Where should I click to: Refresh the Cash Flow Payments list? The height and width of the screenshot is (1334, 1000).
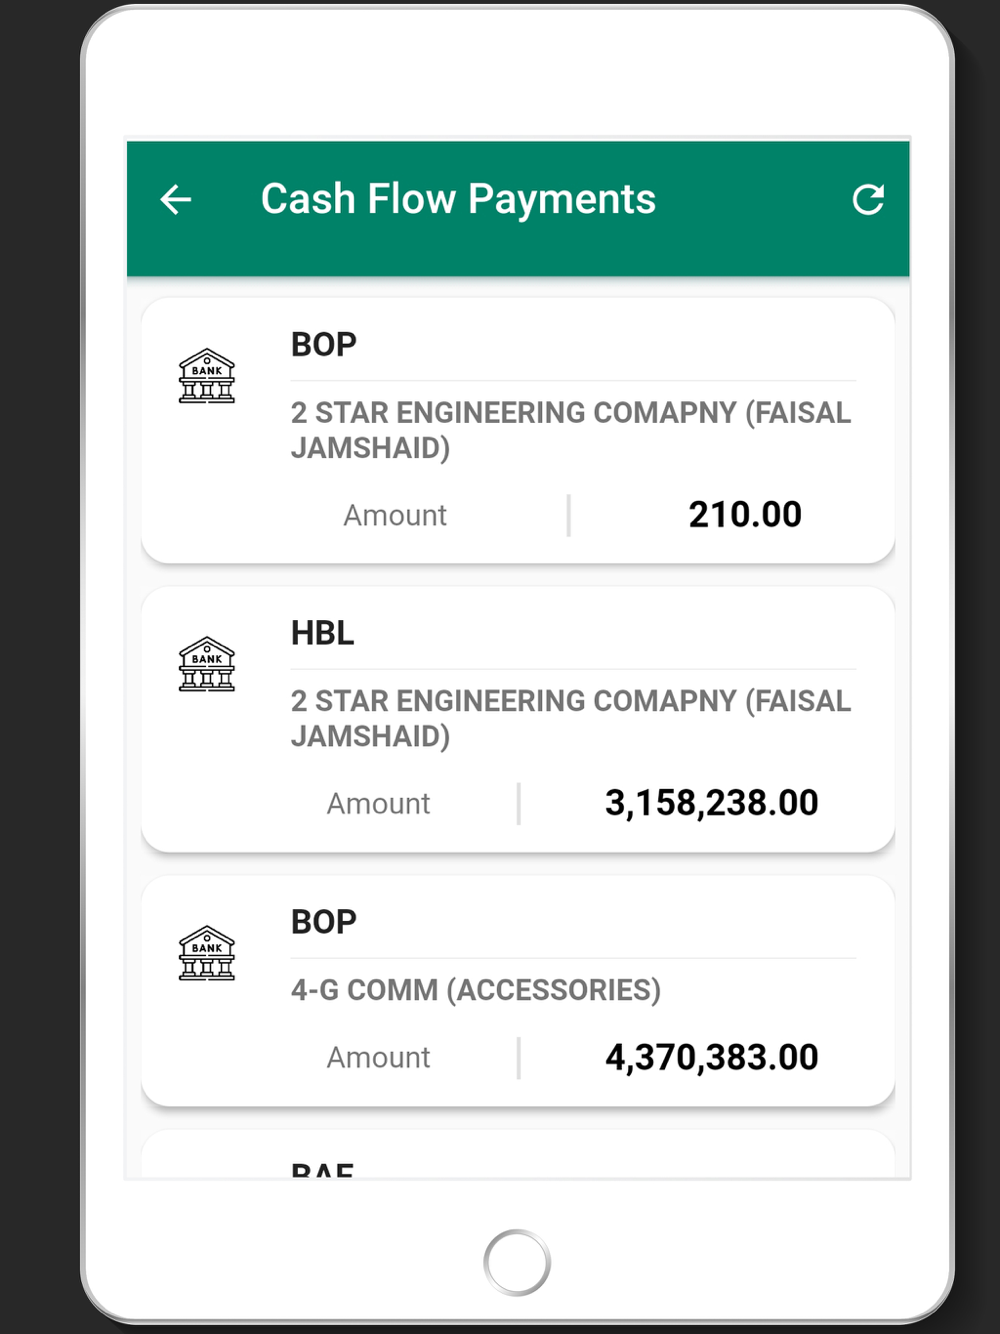[868, 200]
